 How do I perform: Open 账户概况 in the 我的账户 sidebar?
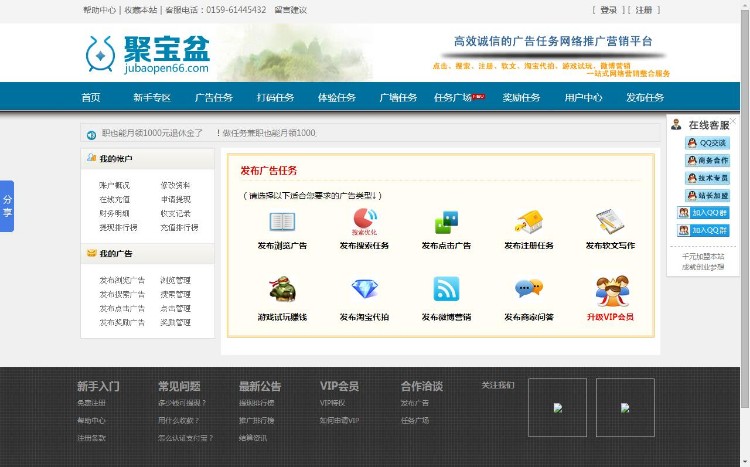[x=115, y=185]
